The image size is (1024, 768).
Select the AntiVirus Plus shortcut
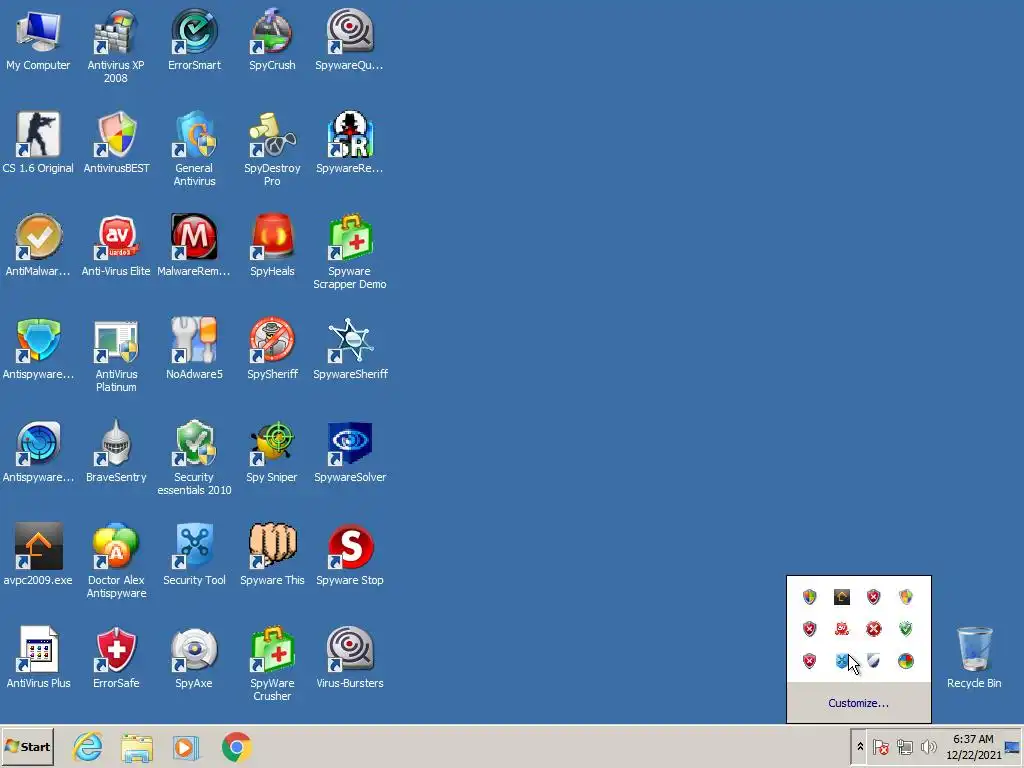(x=38, y=658)
